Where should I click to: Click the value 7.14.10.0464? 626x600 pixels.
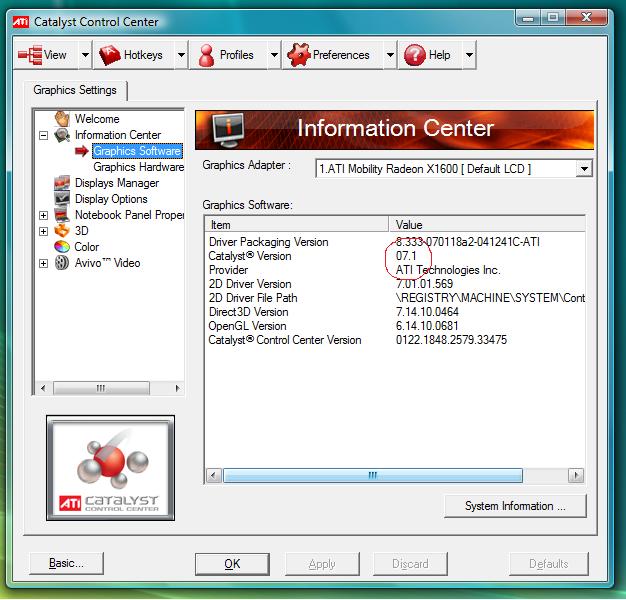427,312
